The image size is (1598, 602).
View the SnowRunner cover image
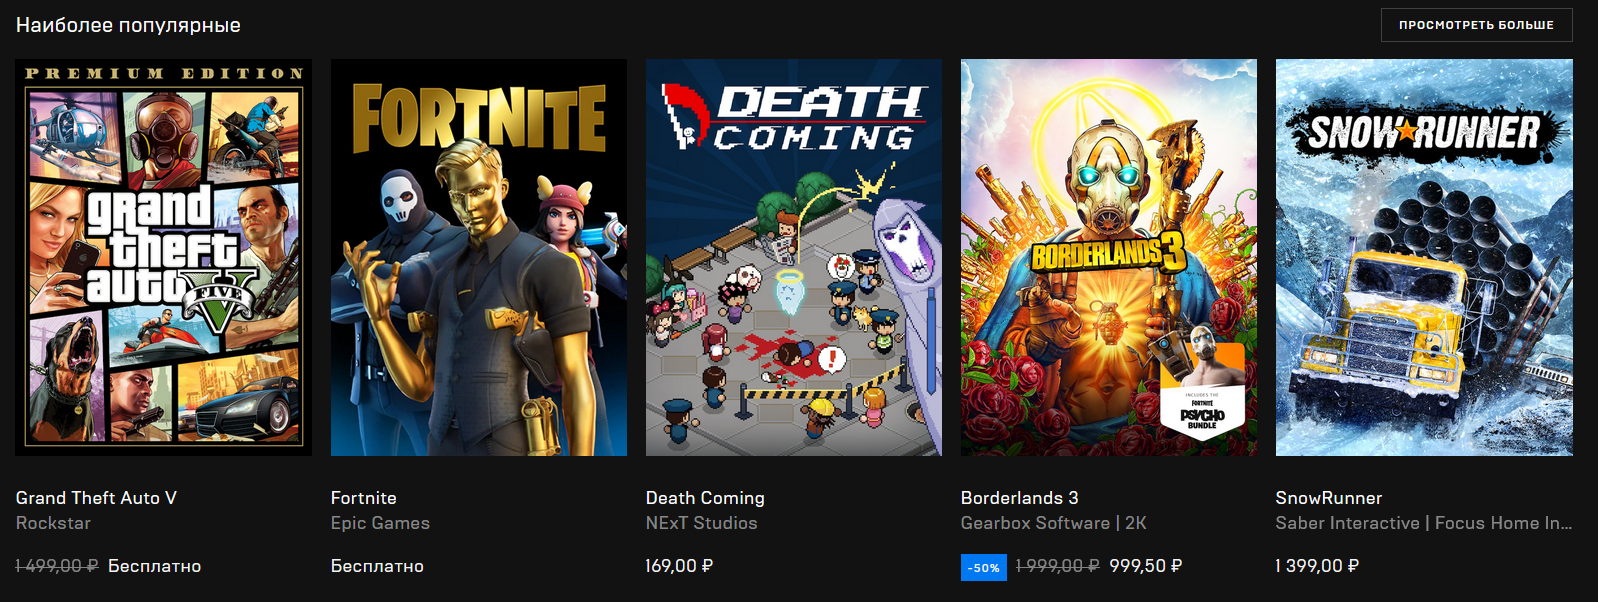tap(1424, 257)
